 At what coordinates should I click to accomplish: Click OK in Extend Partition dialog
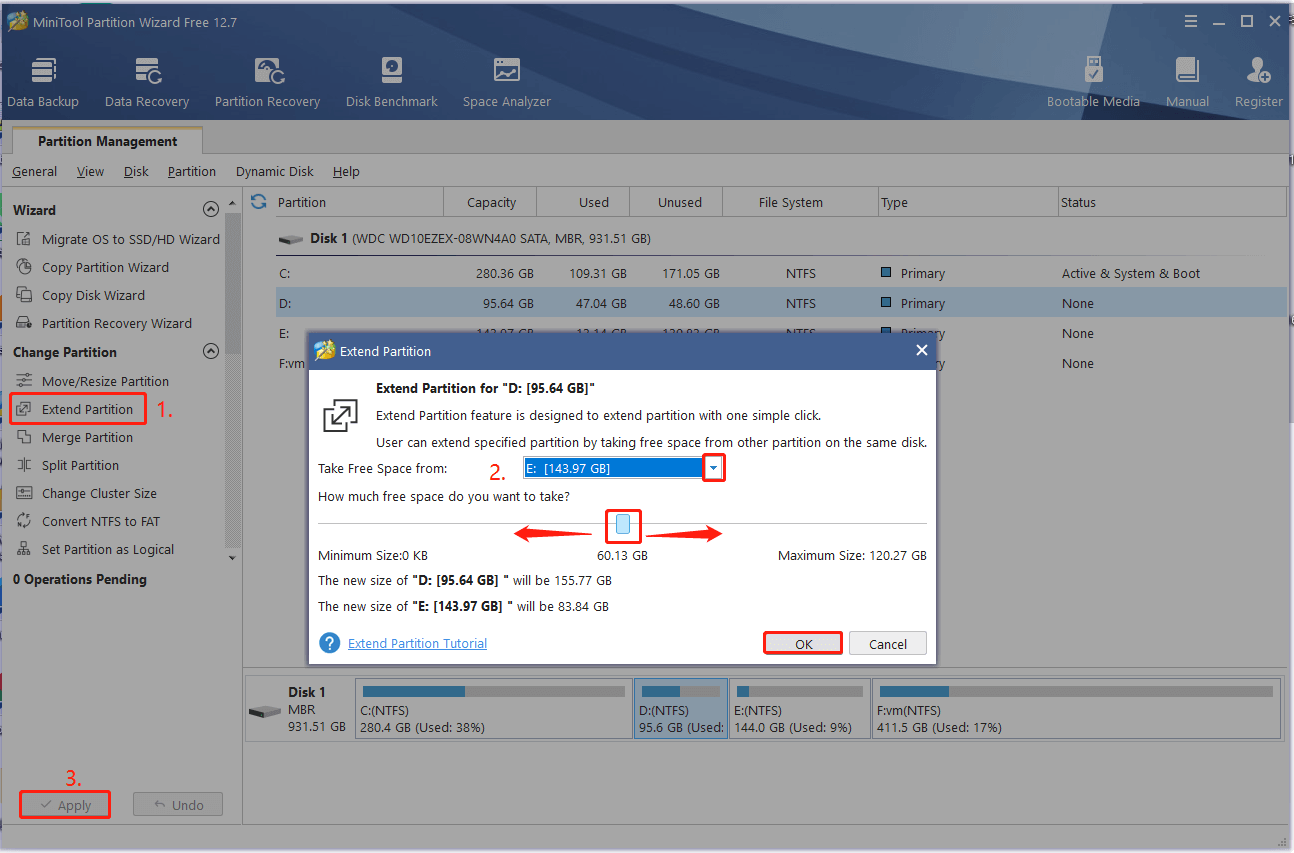[x=804, y=644]
